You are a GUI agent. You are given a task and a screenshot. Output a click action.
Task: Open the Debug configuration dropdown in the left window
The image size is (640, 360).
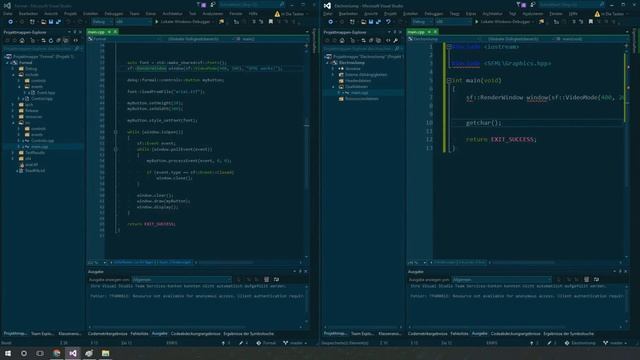(x=102, y=22)
